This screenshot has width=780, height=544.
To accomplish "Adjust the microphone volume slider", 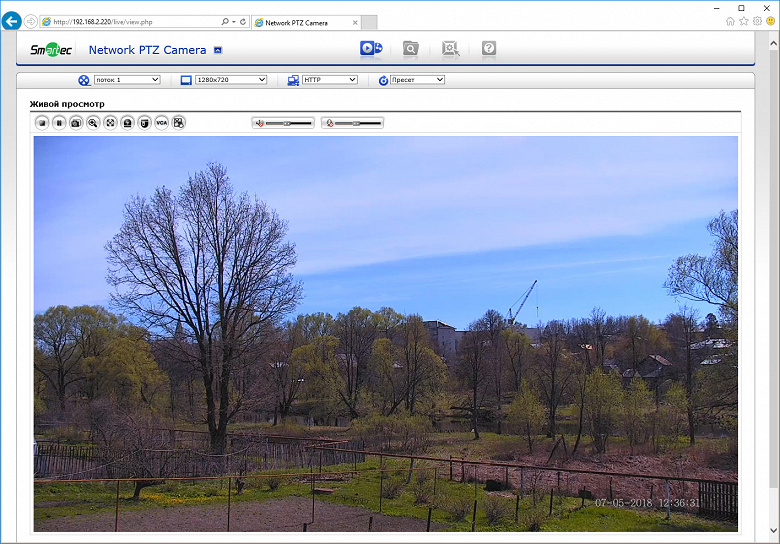I will point(358,123).
